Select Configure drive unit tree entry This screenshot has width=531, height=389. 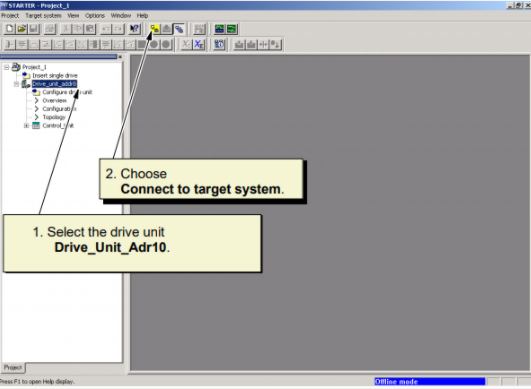click(x=67, y=92)
